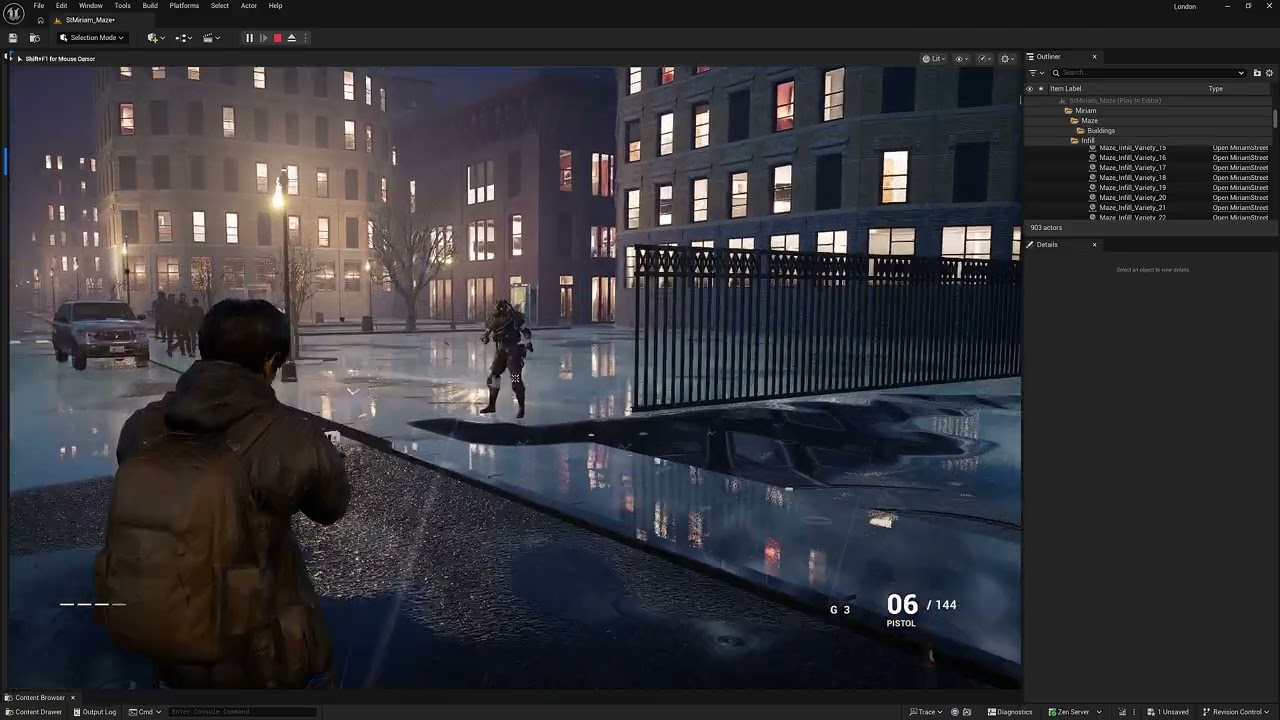
Task: Sort Outliner by Type column
Action: coord(1215,89)
